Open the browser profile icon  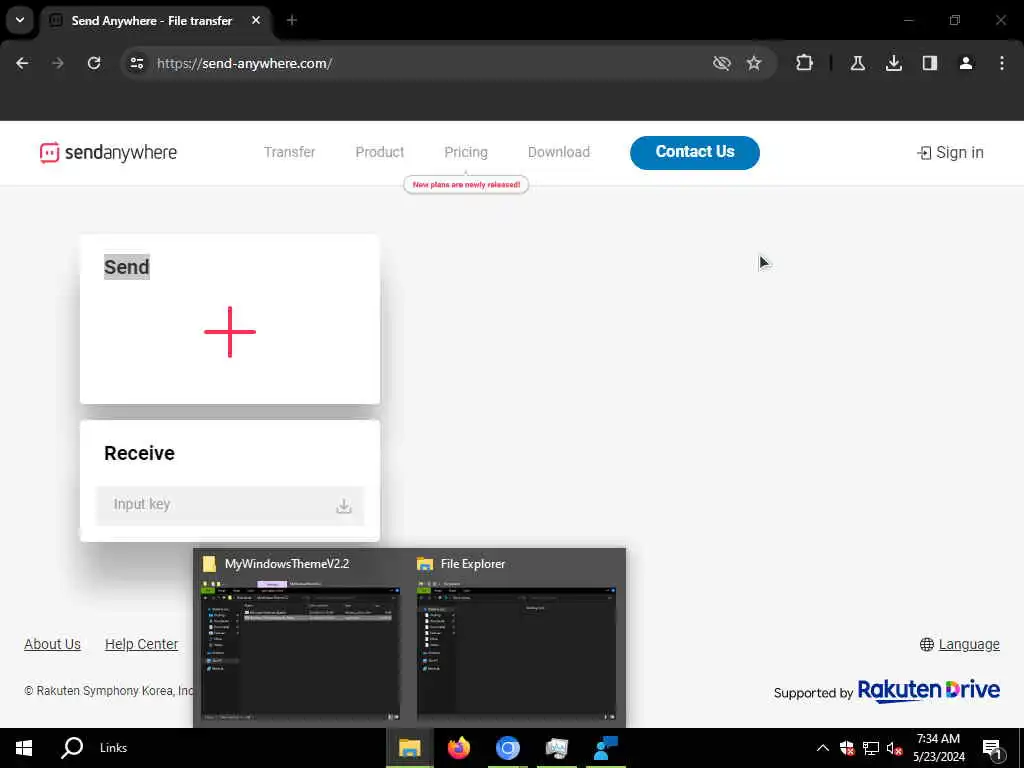point(966,63)
